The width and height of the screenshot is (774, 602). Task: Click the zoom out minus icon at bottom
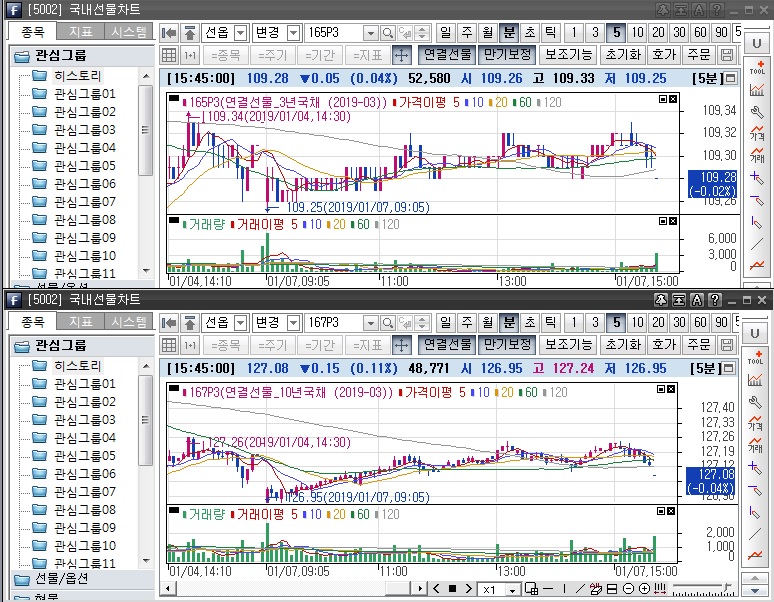[x=628, y=589]
